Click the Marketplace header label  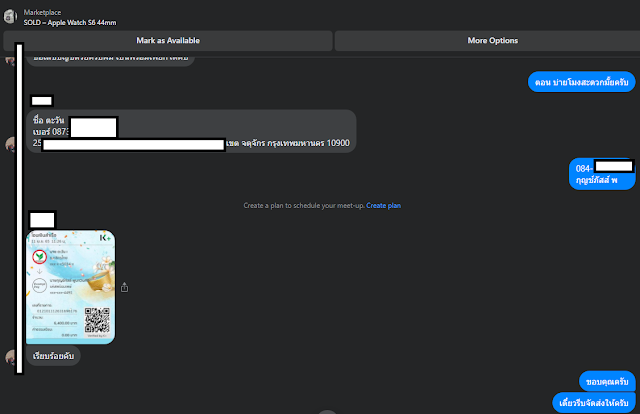click(x=42, y=12)
